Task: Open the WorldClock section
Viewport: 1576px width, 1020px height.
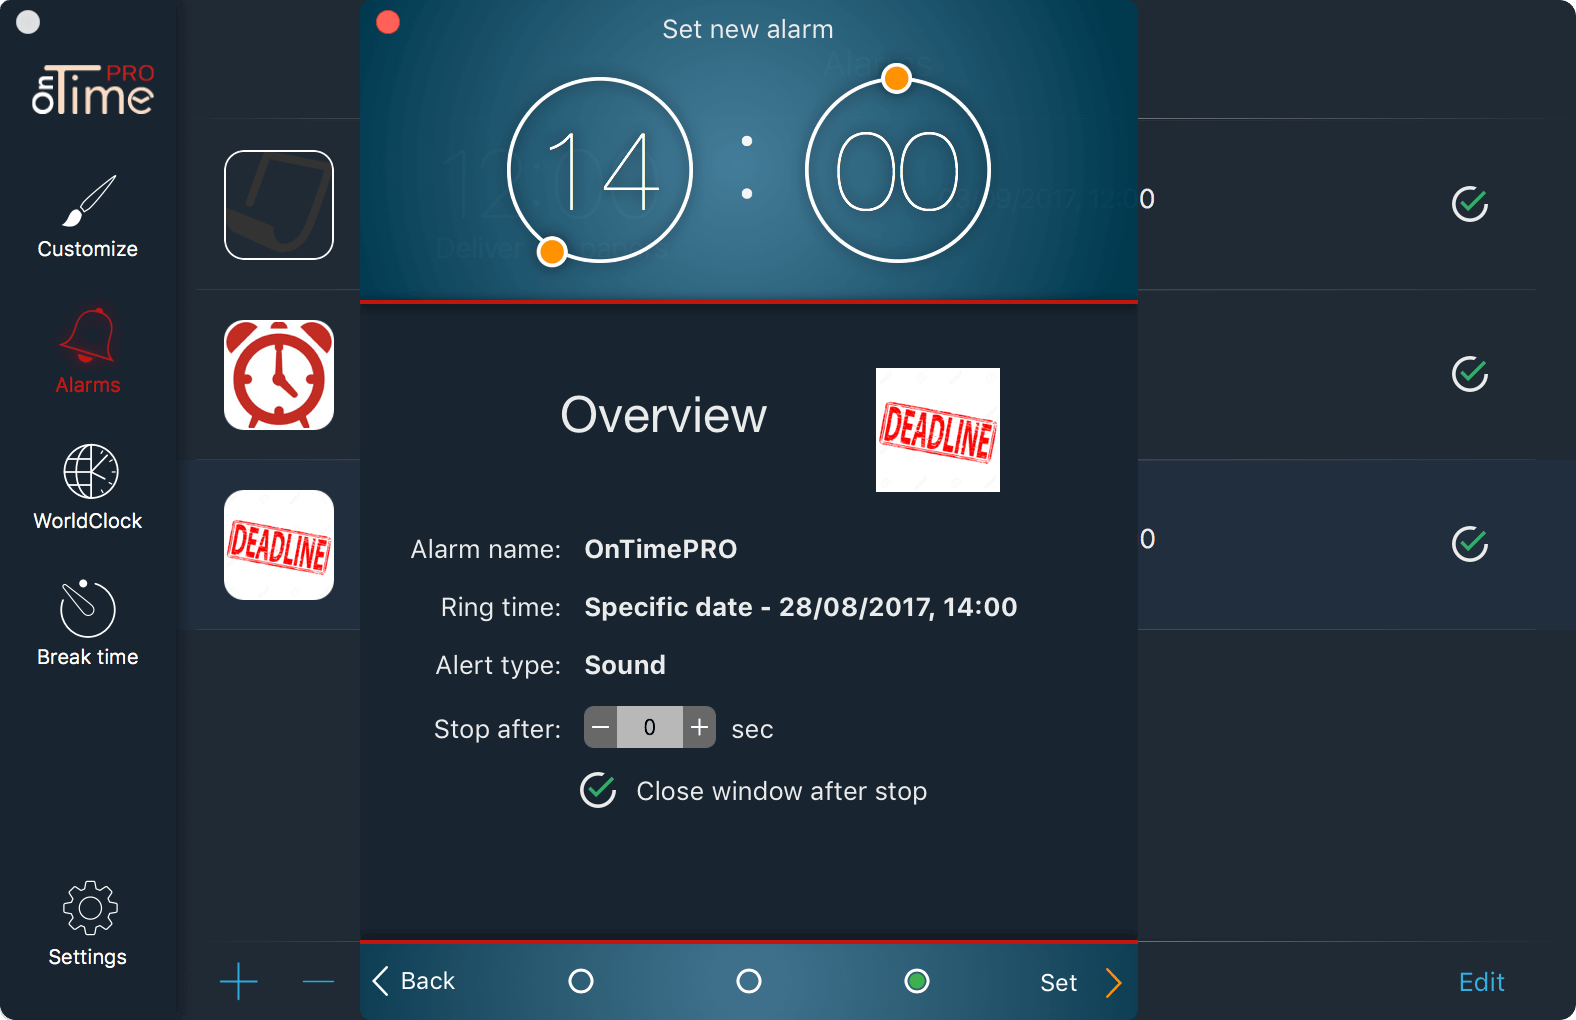Action: pyautogui.click(x=88, y=487)
